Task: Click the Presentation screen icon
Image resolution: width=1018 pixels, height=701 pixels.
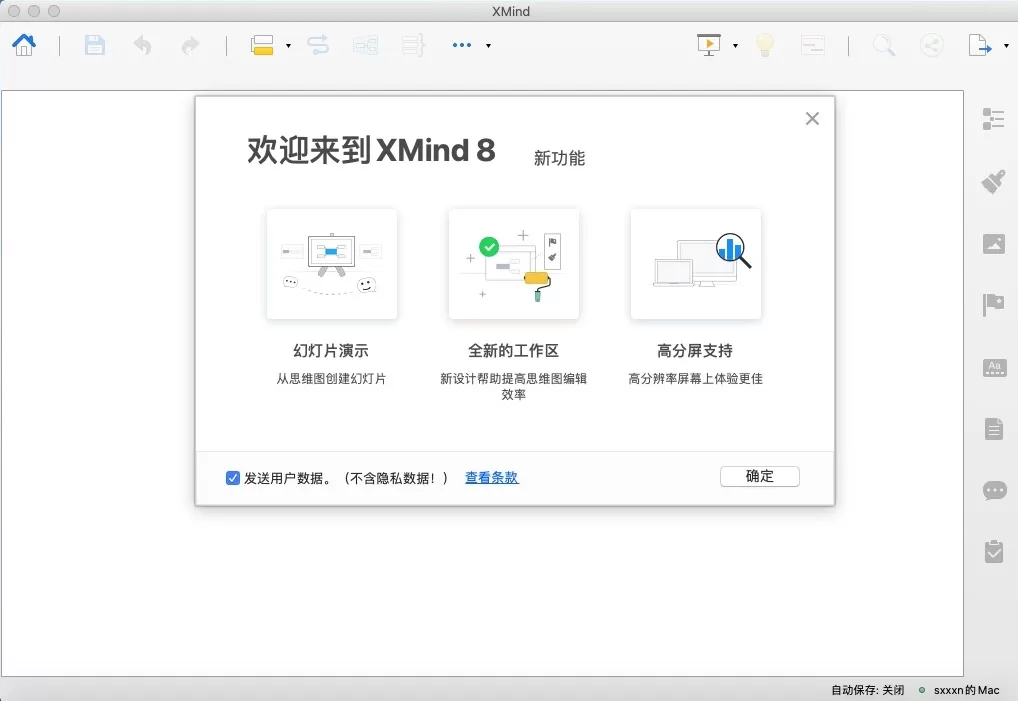Action: 709,45
